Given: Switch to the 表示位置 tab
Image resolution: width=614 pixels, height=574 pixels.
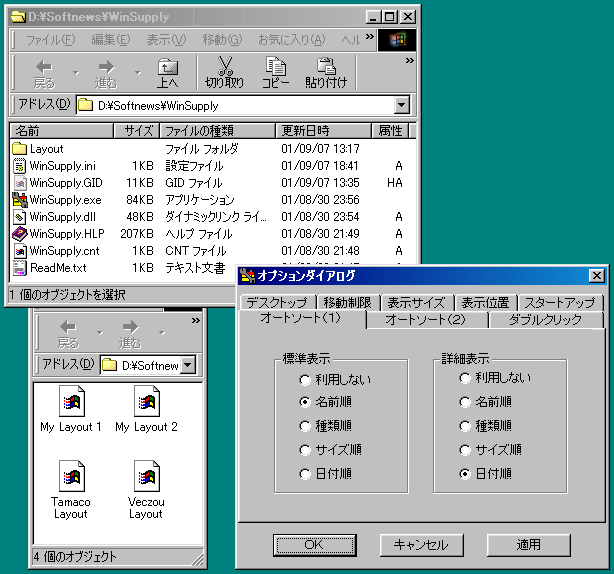Looking at the screenshot, I should click(486, 302).
